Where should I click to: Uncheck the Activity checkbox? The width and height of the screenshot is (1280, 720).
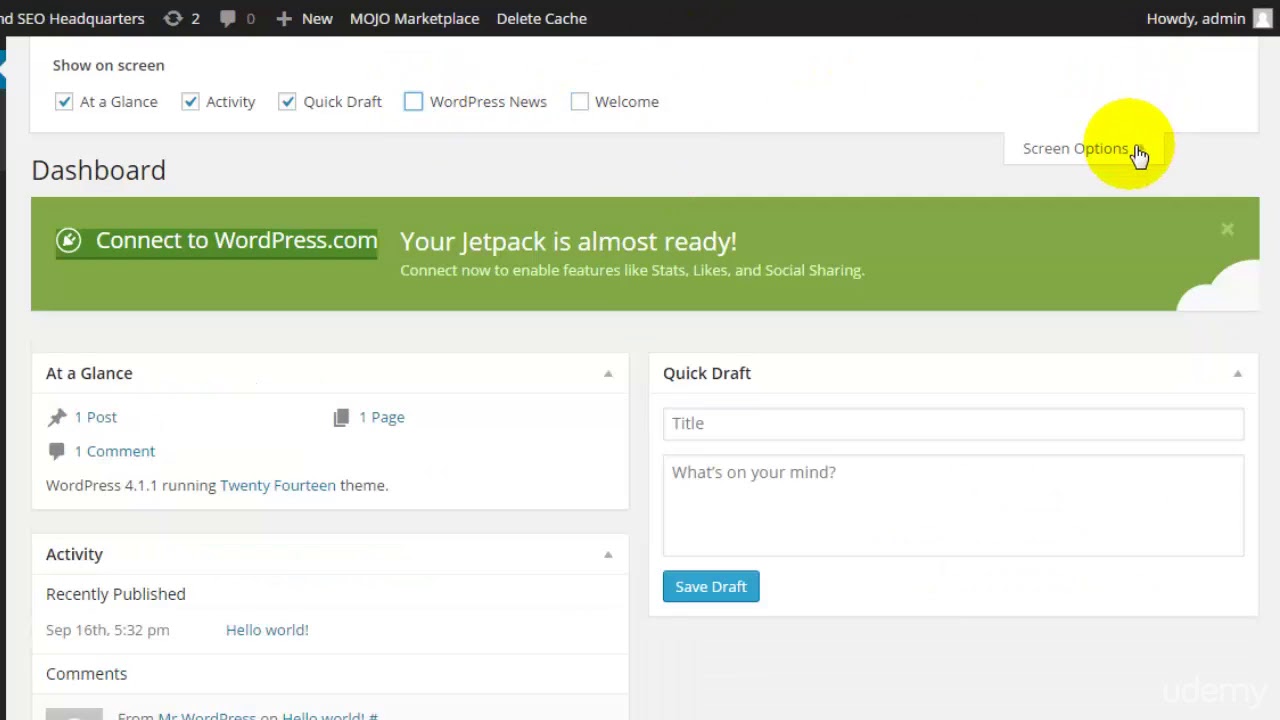[190, 101]
